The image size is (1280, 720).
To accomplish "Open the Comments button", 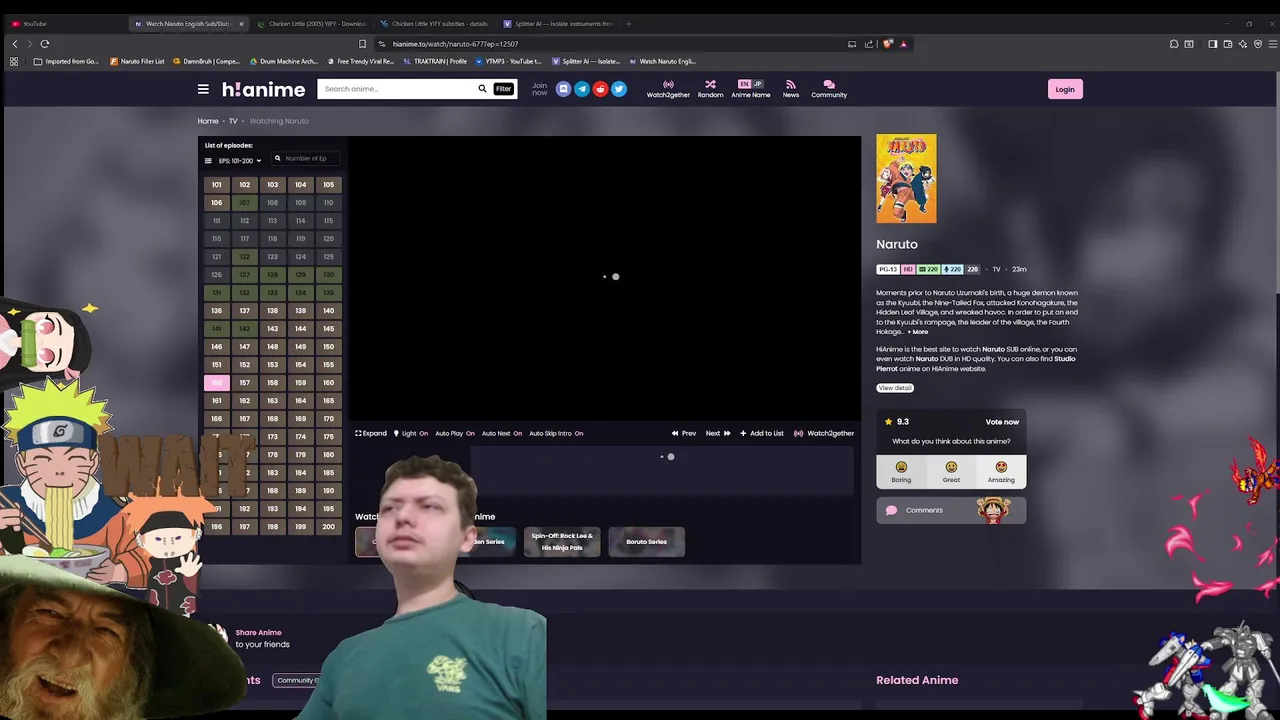I will pos(951,510).
